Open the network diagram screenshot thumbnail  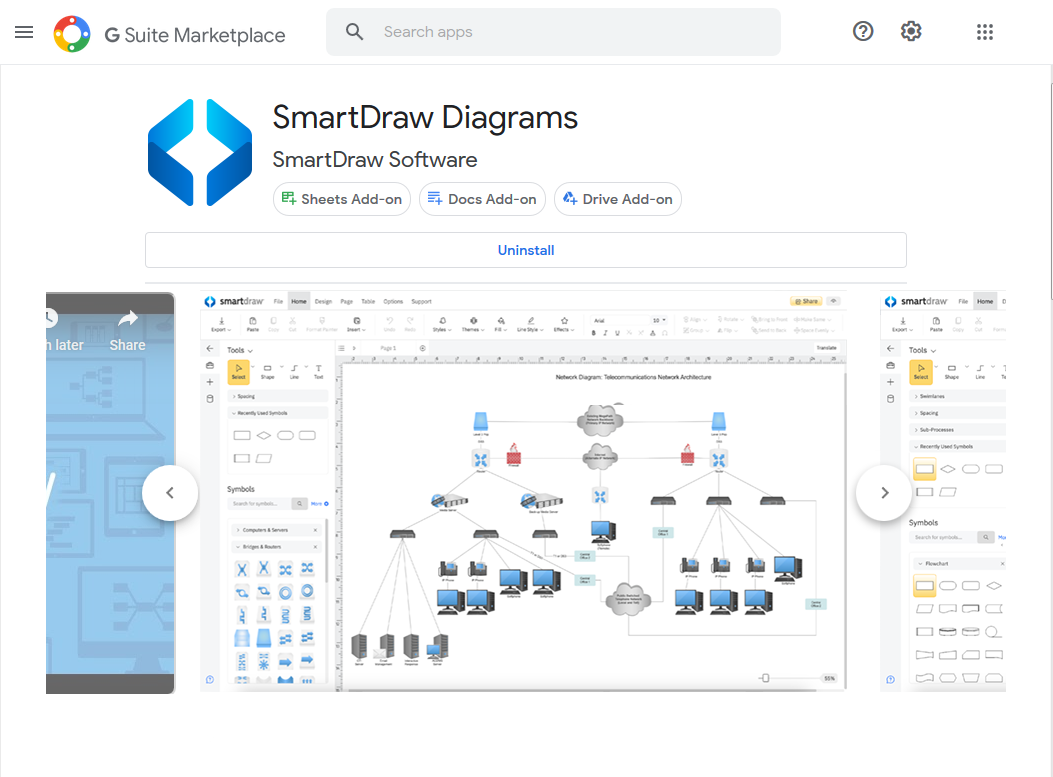coord(523,492)
